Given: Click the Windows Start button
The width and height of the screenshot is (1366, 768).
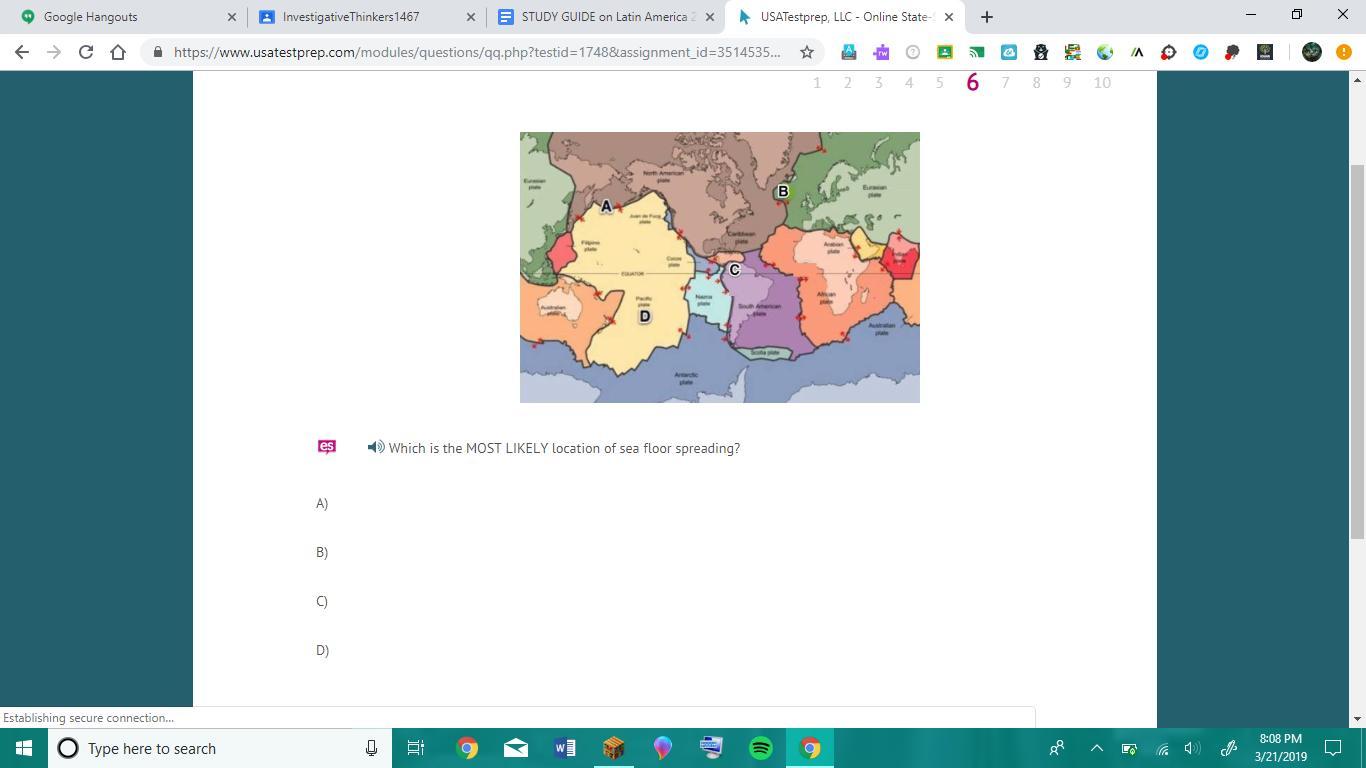Looking at the screenshot, I should pos(24,748).
